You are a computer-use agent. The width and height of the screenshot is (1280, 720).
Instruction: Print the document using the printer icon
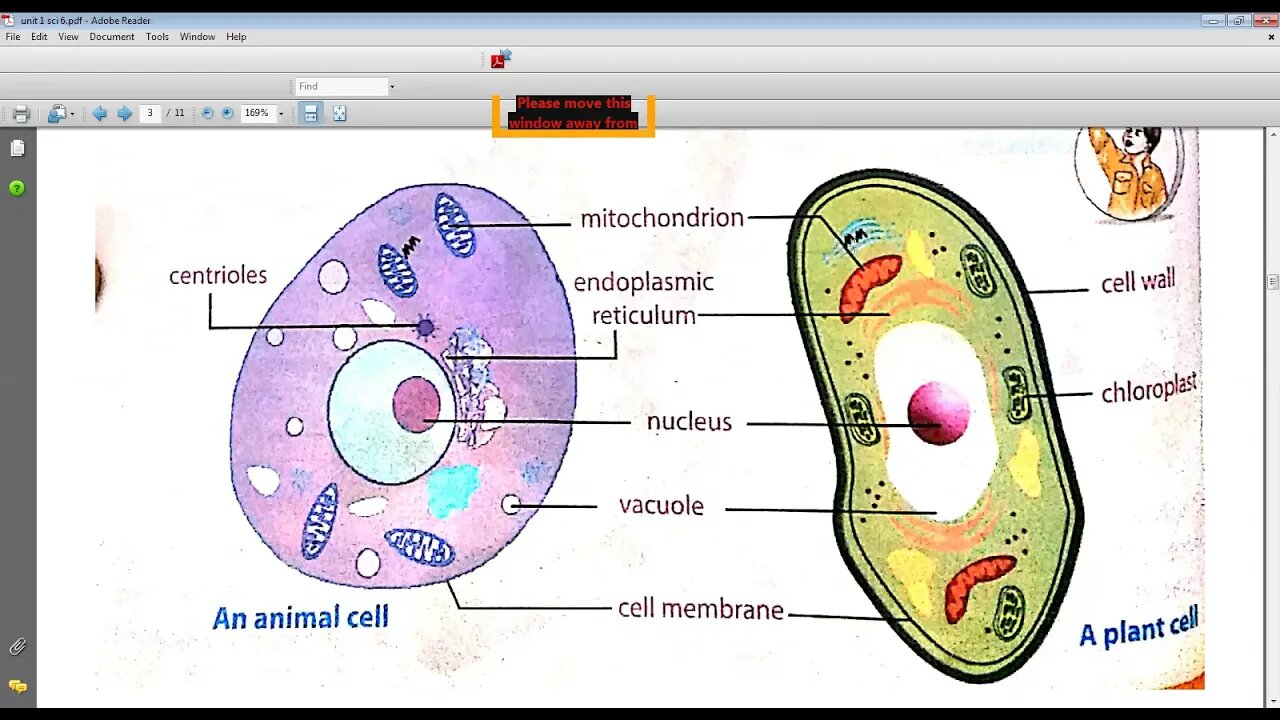click(21, 114)
